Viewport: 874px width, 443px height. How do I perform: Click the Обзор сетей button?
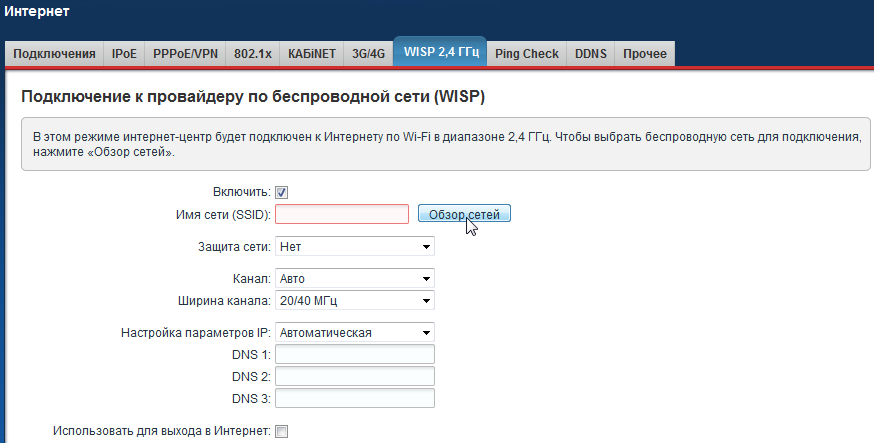tap(464, 214)
